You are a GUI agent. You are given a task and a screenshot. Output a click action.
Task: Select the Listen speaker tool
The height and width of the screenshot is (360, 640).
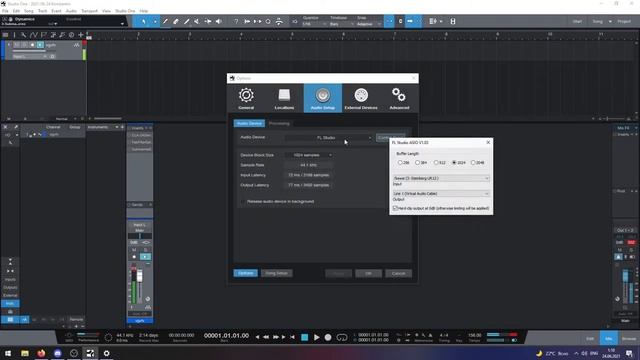click(x=219, y=21)
